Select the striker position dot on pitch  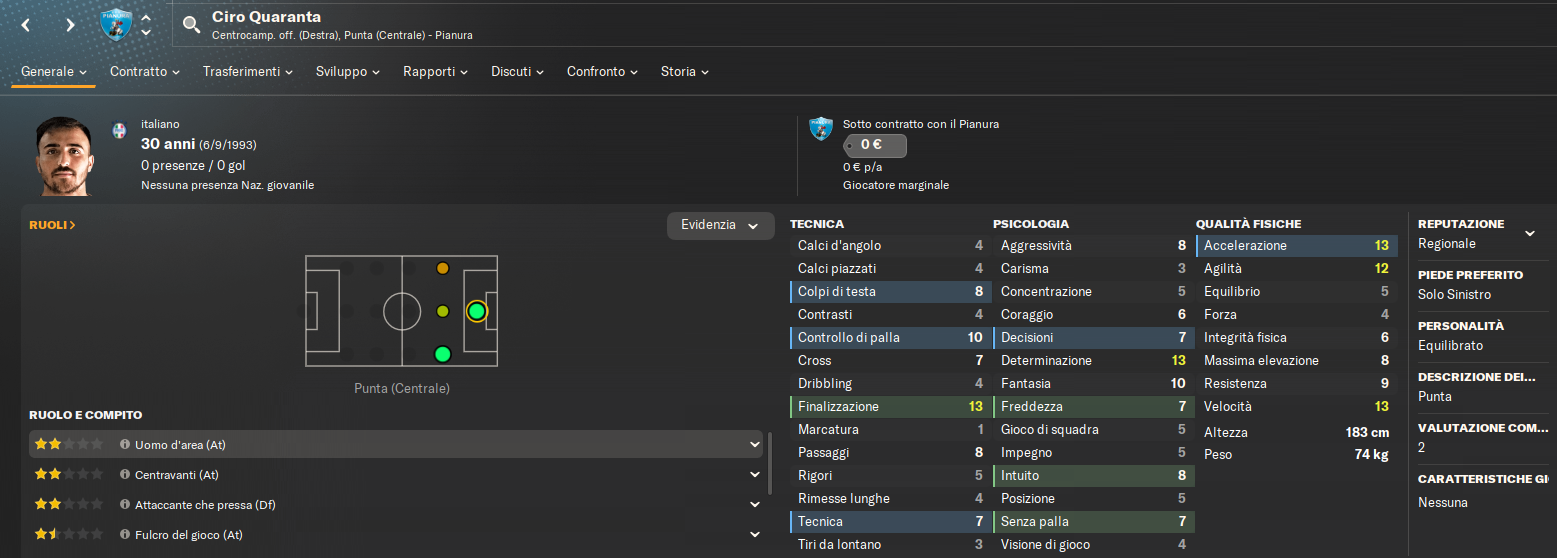(x=476, y=311)
